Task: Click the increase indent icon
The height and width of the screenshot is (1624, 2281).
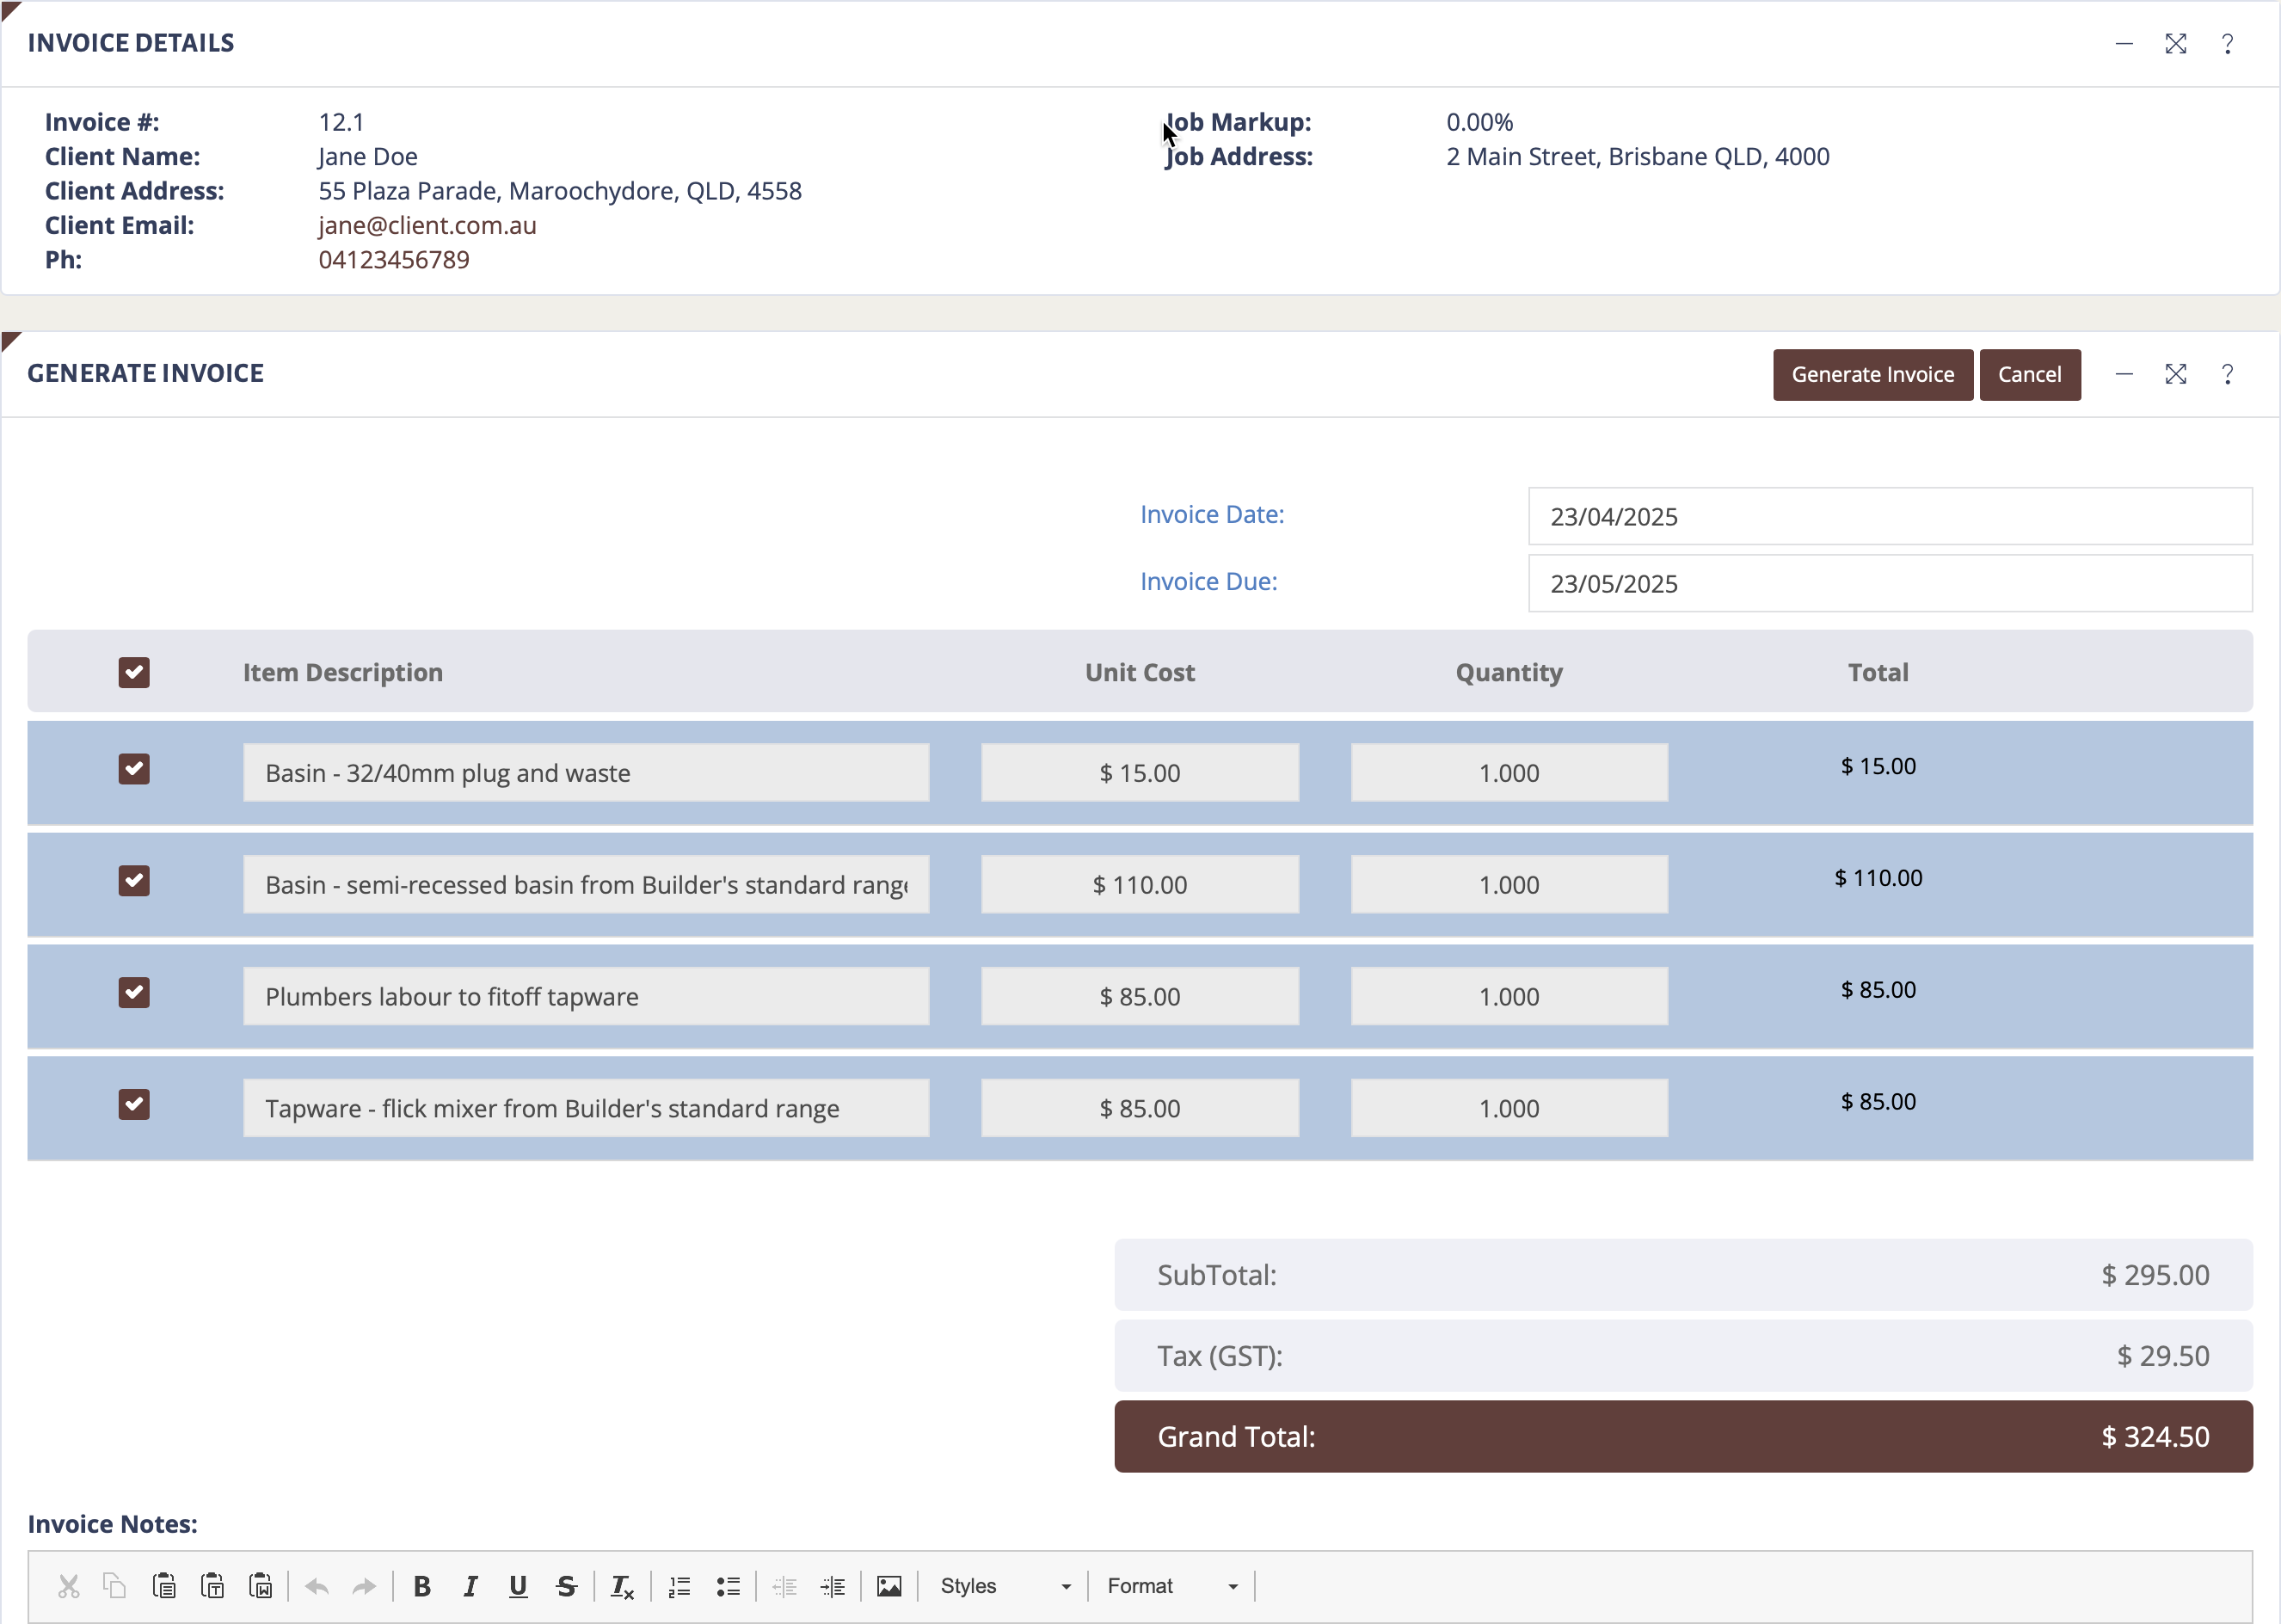Action: (x=833, y=1586)
